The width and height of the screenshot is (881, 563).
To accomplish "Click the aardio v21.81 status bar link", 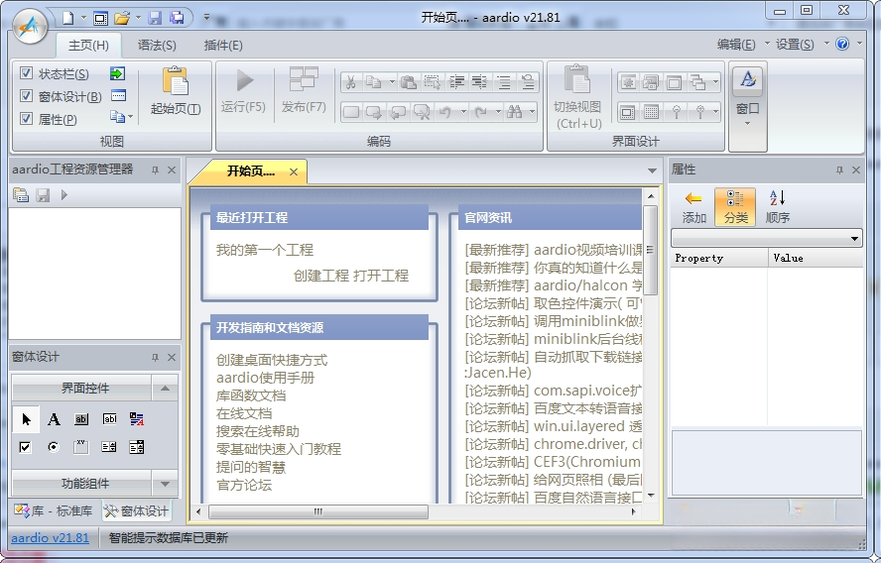I will tap(50, 538).
